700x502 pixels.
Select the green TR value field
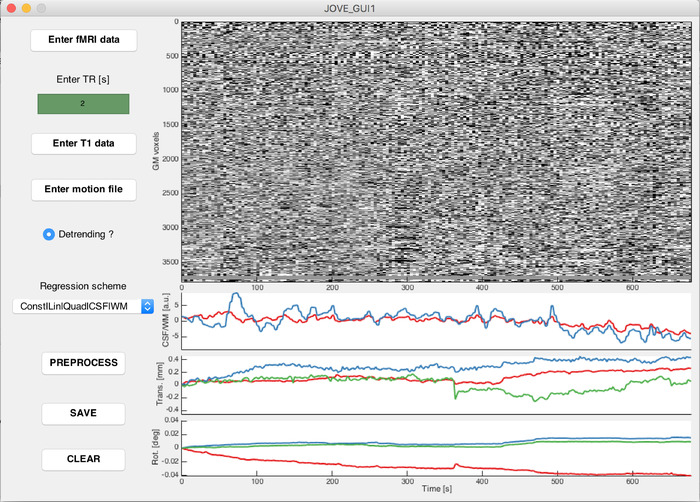83,103
